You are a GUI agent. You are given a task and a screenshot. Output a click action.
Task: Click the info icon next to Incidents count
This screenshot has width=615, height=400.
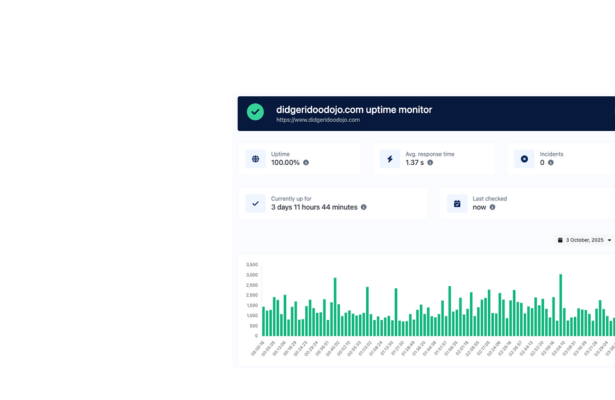click(x=551, y=163)
